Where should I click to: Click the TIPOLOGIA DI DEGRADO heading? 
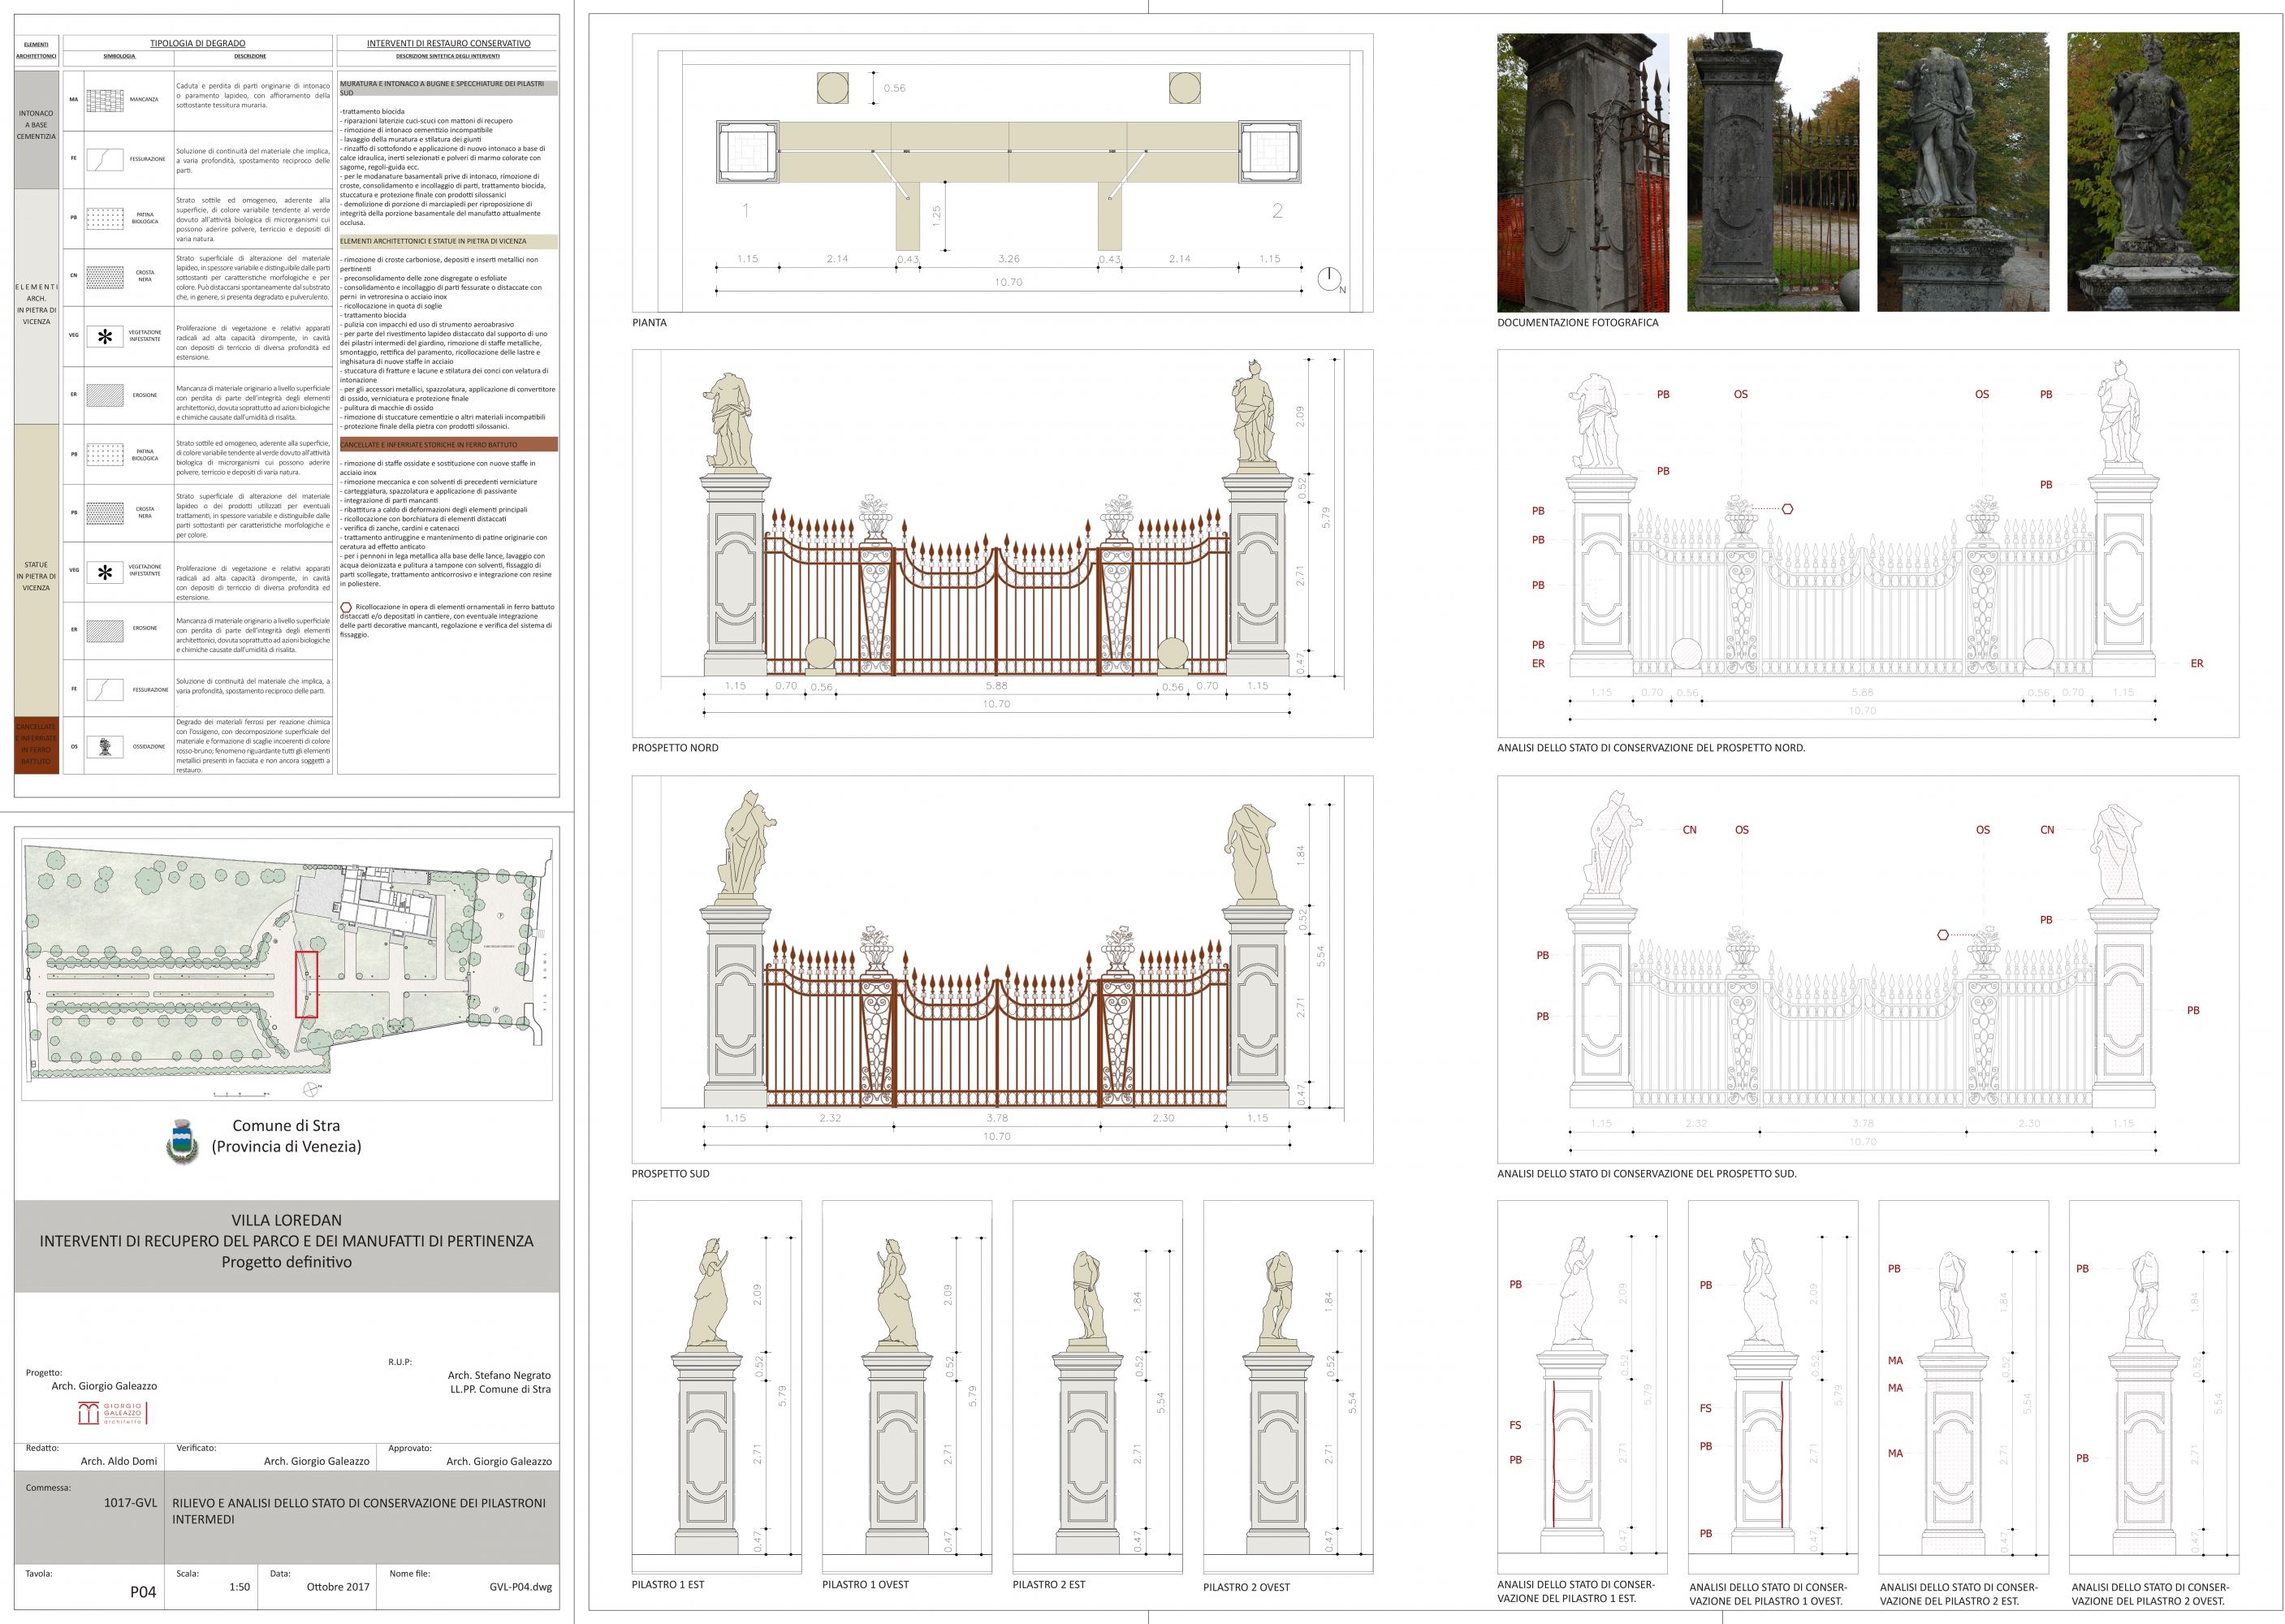(x=197, y=43)
